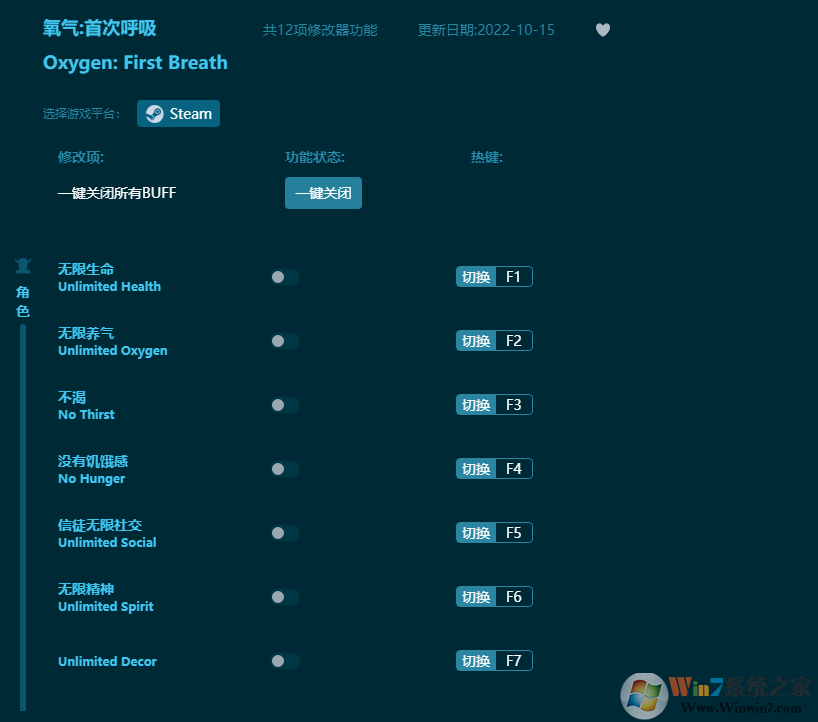Enable the Unlimited Spirit toggle

[284, 597]
